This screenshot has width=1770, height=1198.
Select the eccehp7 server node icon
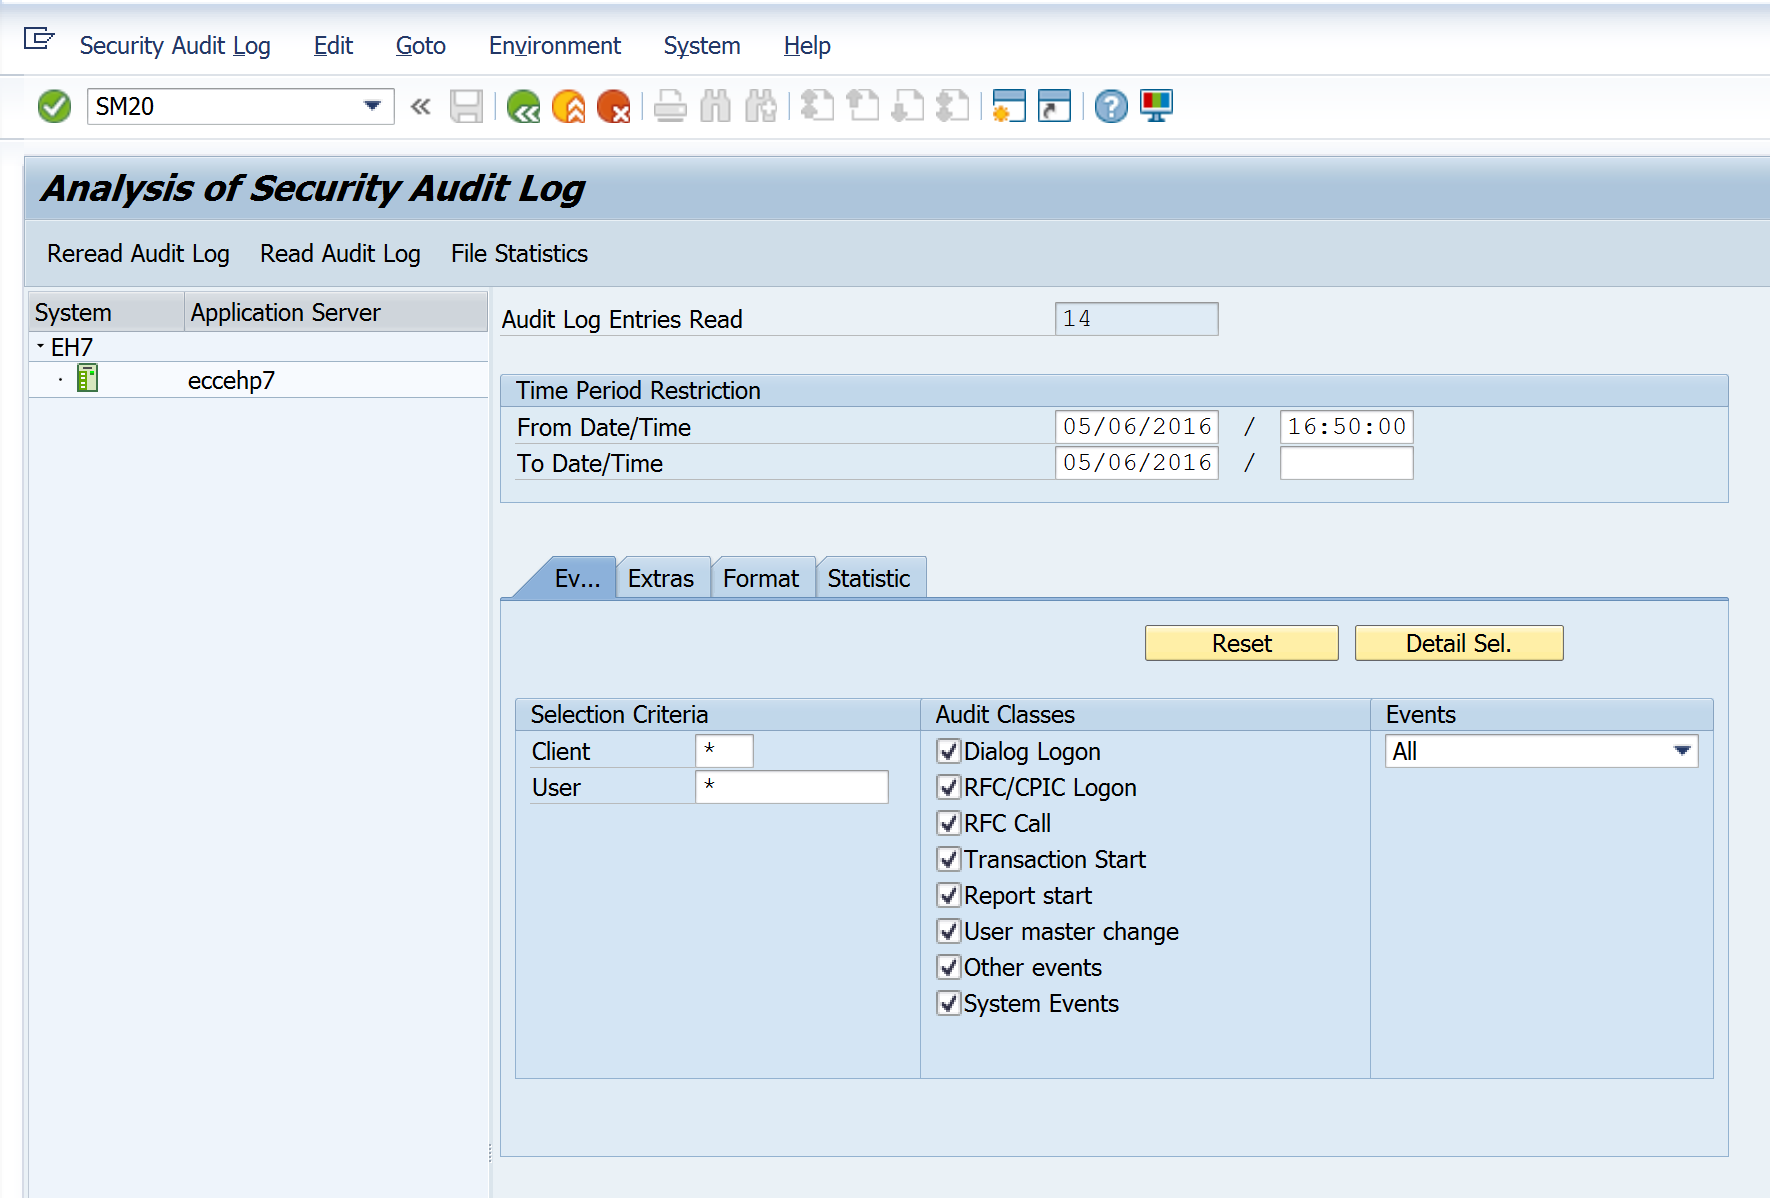pyautogui.click(x=88, y=379)
